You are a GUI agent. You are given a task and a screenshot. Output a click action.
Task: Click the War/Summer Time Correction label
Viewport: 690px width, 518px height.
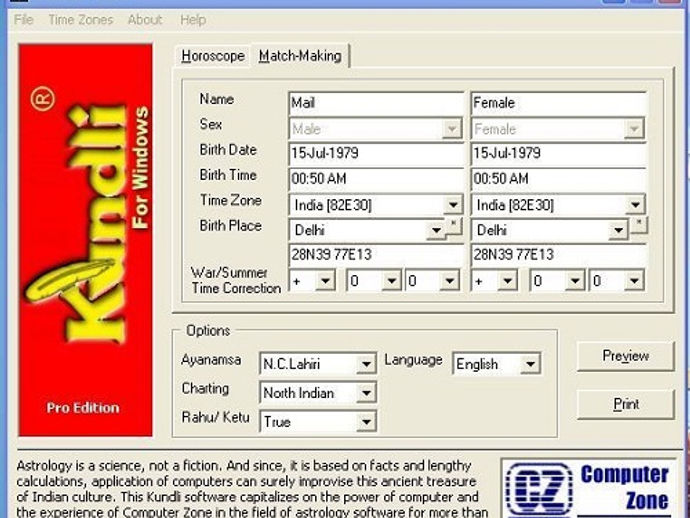[236, 280]
